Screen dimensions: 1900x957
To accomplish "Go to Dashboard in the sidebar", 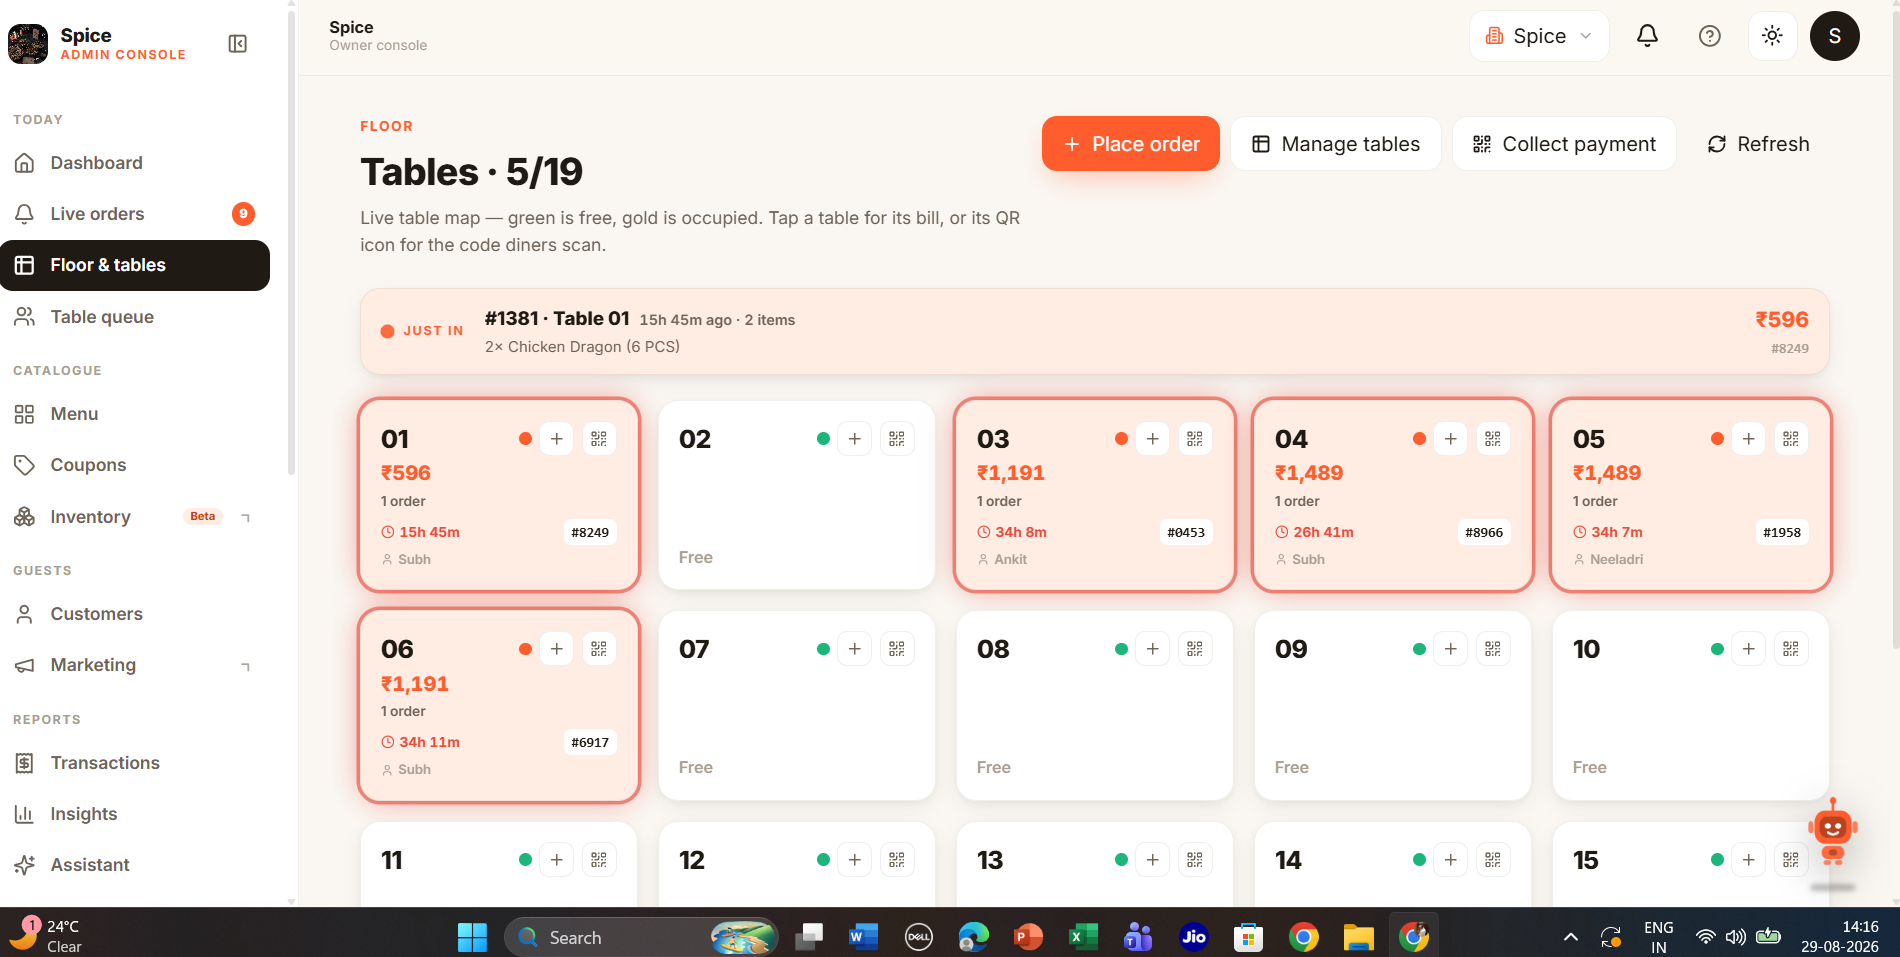I will tap(135, 163).
